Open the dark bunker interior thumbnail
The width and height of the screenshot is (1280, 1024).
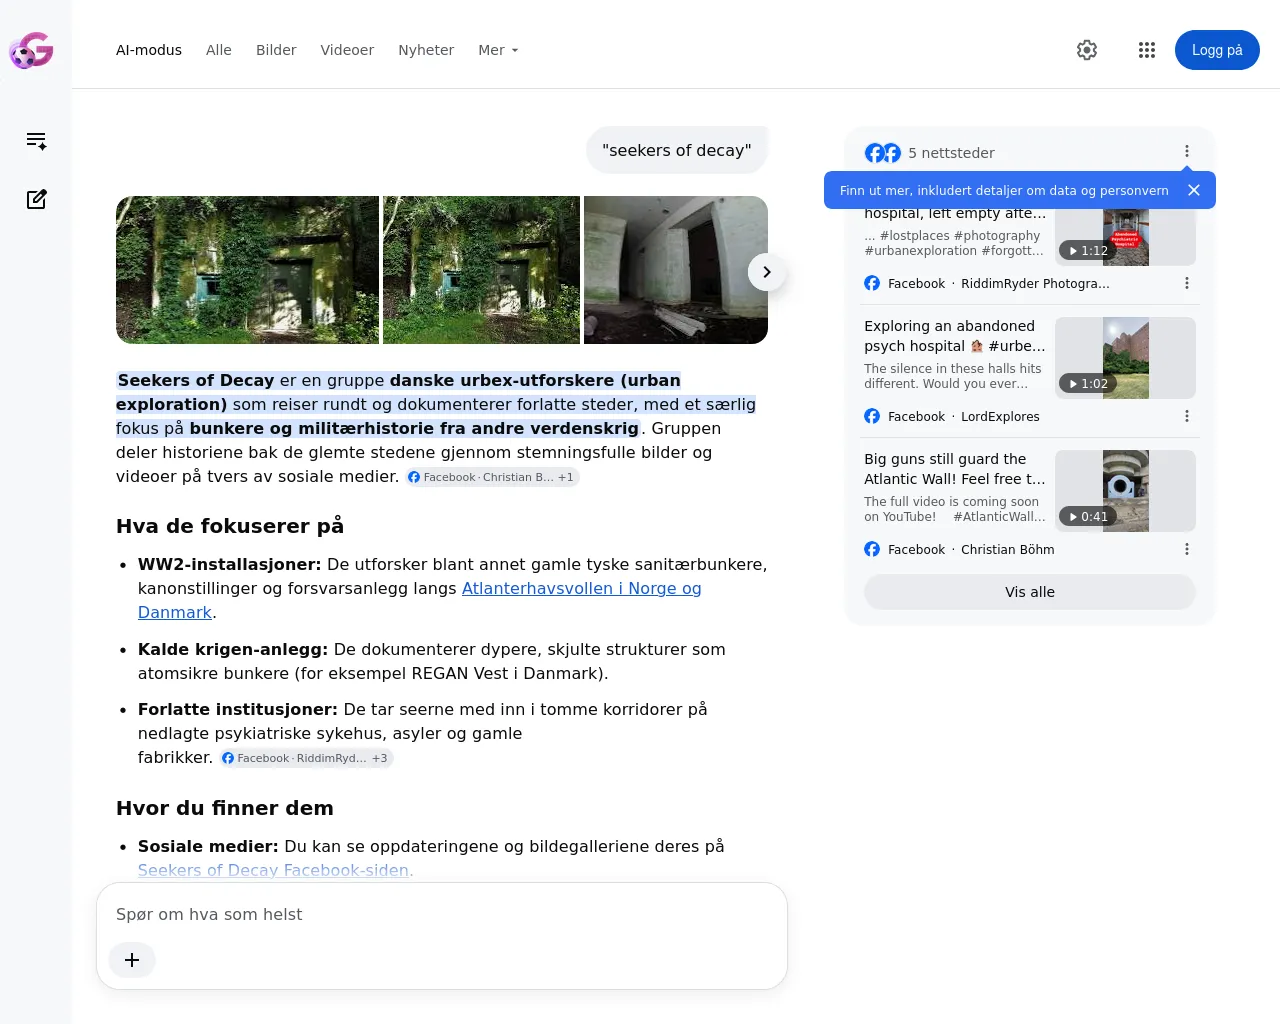676,270
